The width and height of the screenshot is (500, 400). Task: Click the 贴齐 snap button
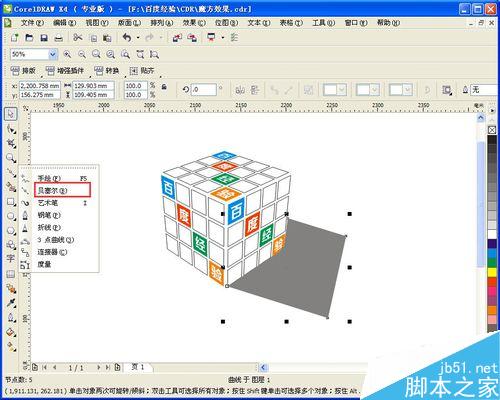tap(142, 71)
